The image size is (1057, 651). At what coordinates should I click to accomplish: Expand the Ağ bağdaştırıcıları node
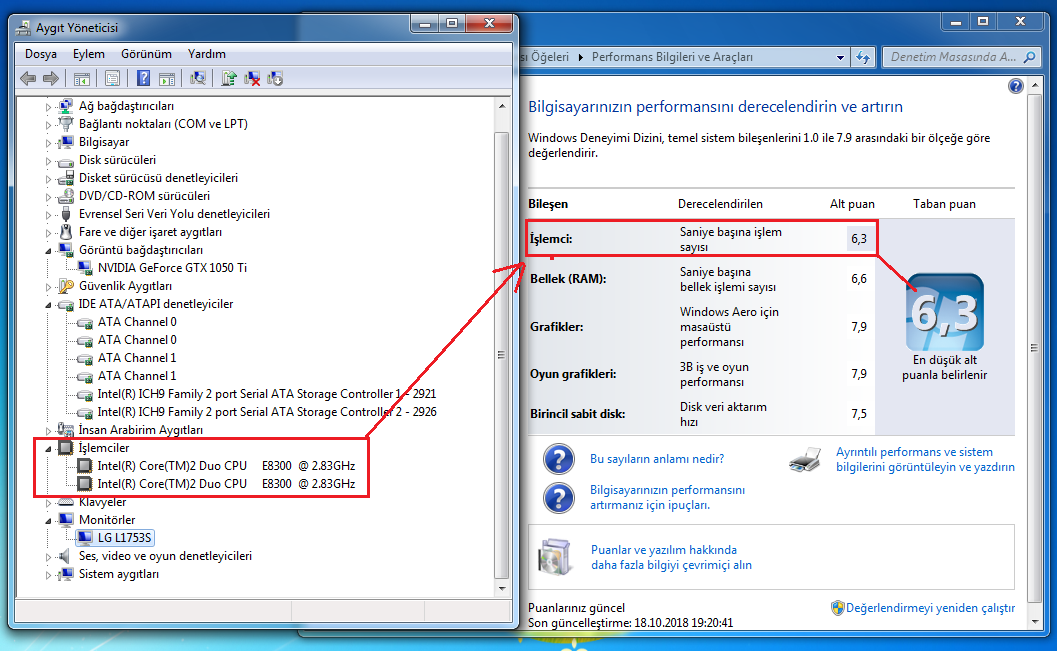pyautogui.click(x=48, y=106)
